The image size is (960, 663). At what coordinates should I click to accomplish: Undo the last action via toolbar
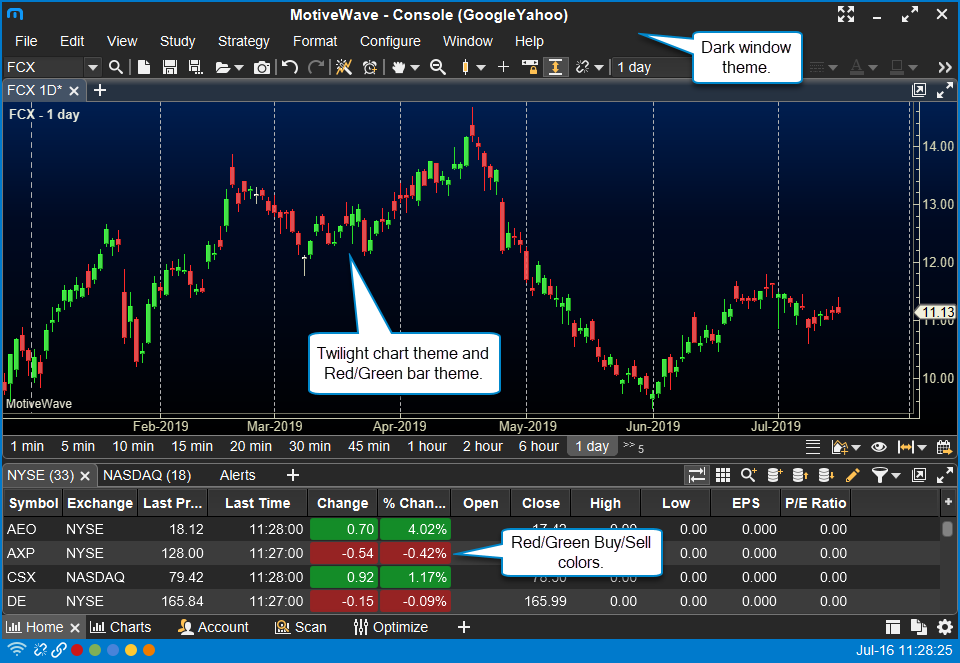click(290, 67)
